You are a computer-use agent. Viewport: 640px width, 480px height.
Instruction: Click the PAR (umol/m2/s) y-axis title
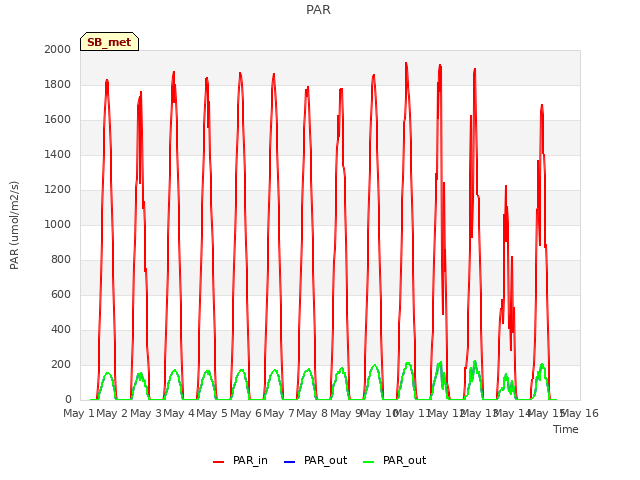(x=14, y=225)
